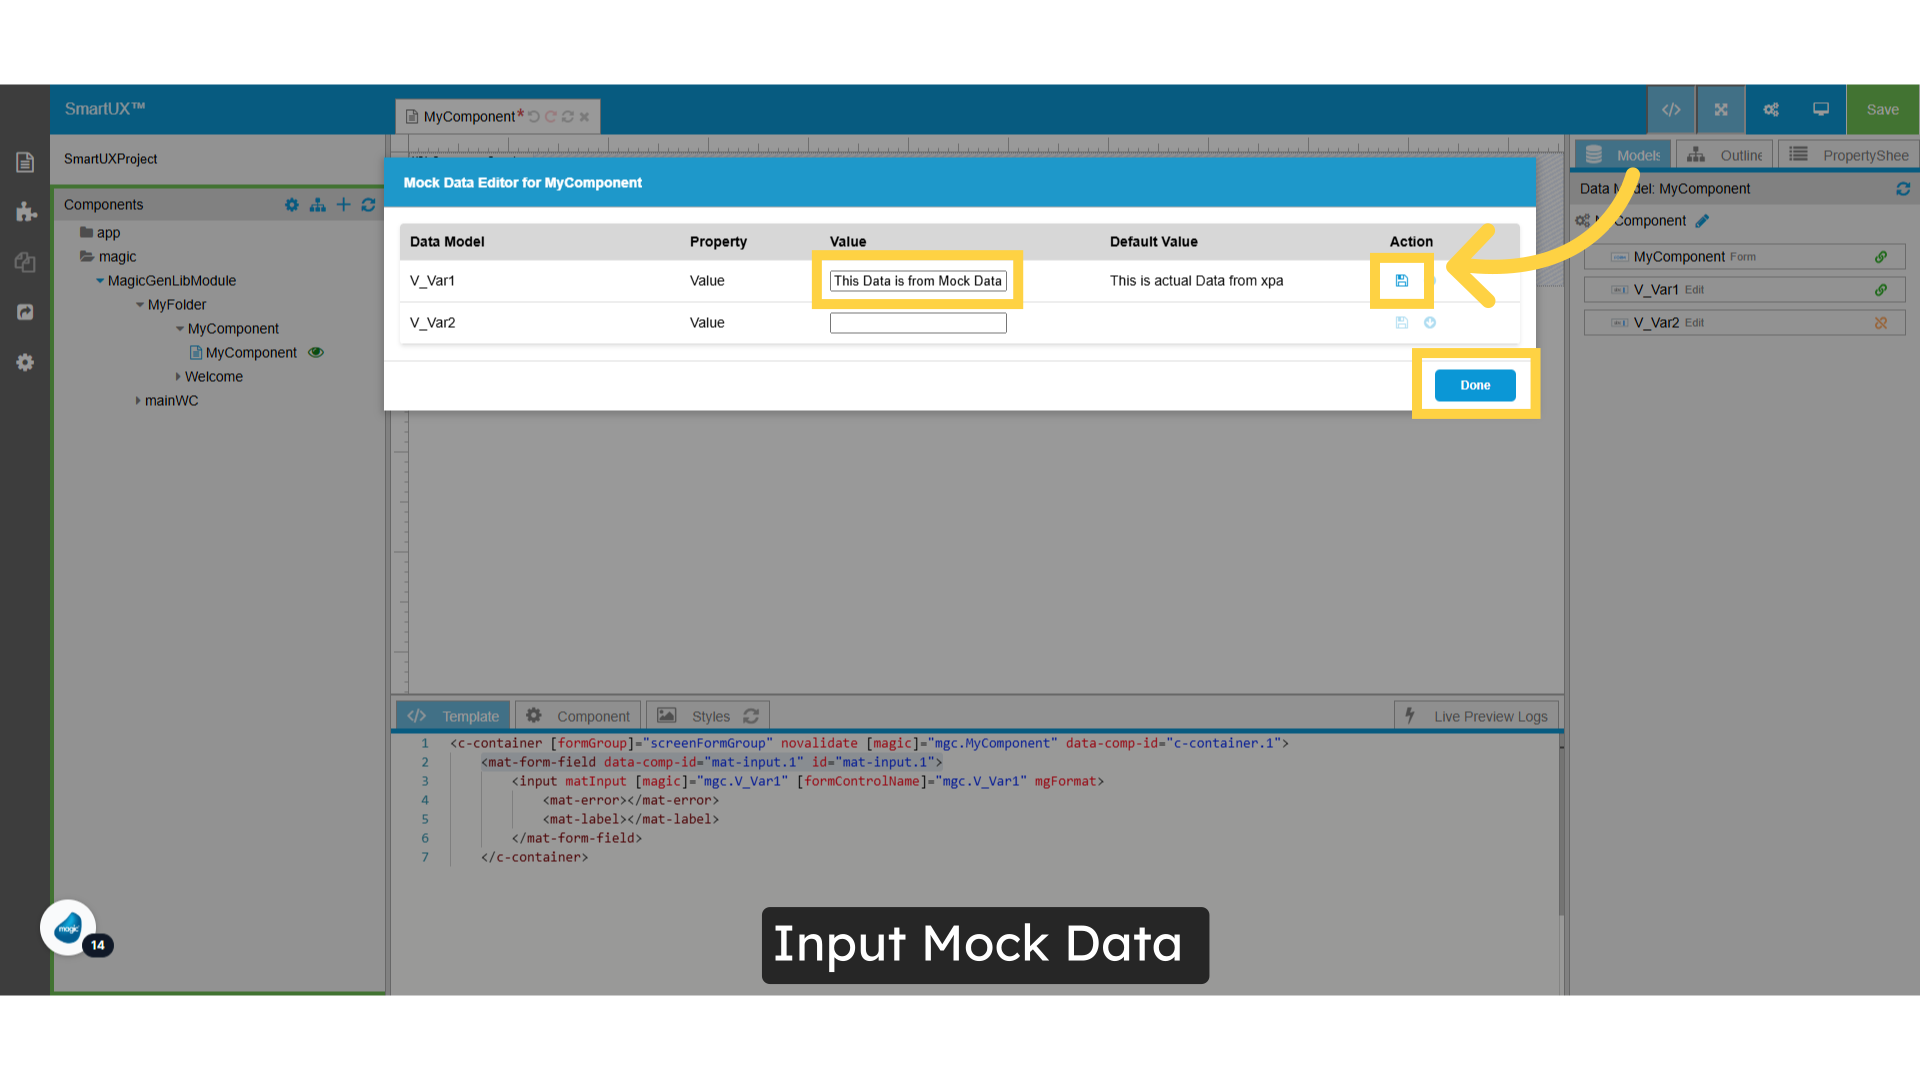Rename MyComponent using the pencil icon
The width and height of the screenshot is (1920, 1080).
click(x=1702, y=220)
